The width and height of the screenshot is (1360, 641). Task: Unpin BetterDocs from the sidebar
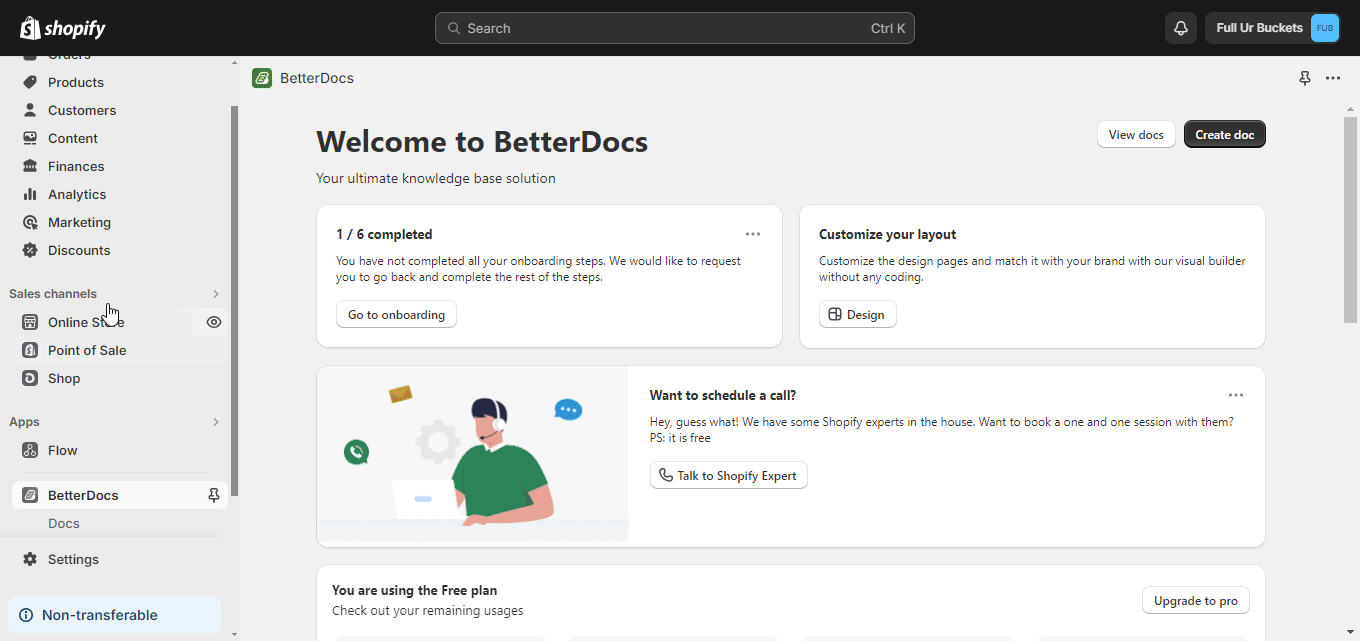pyautogui.click(x=213, y=495)
